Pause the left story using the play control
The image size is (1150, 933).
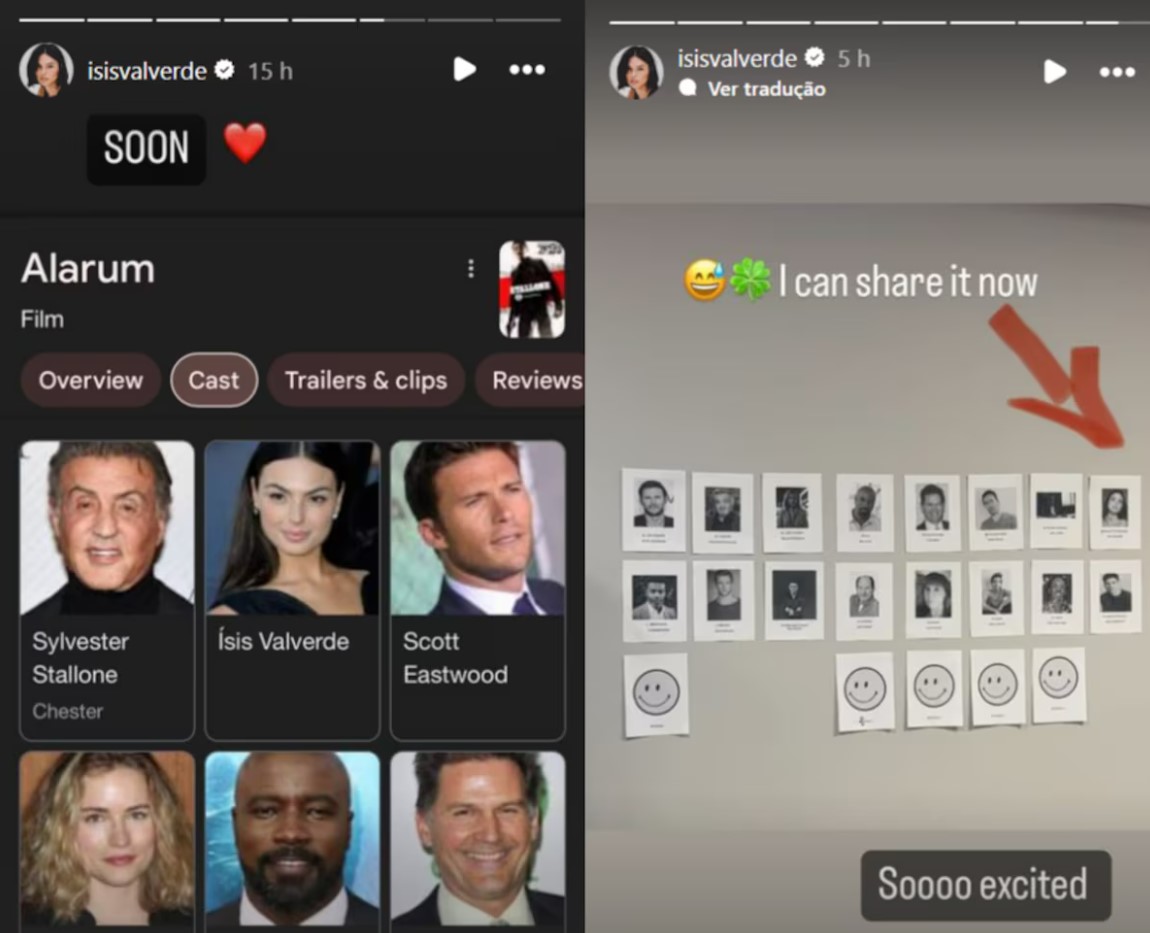463,70
